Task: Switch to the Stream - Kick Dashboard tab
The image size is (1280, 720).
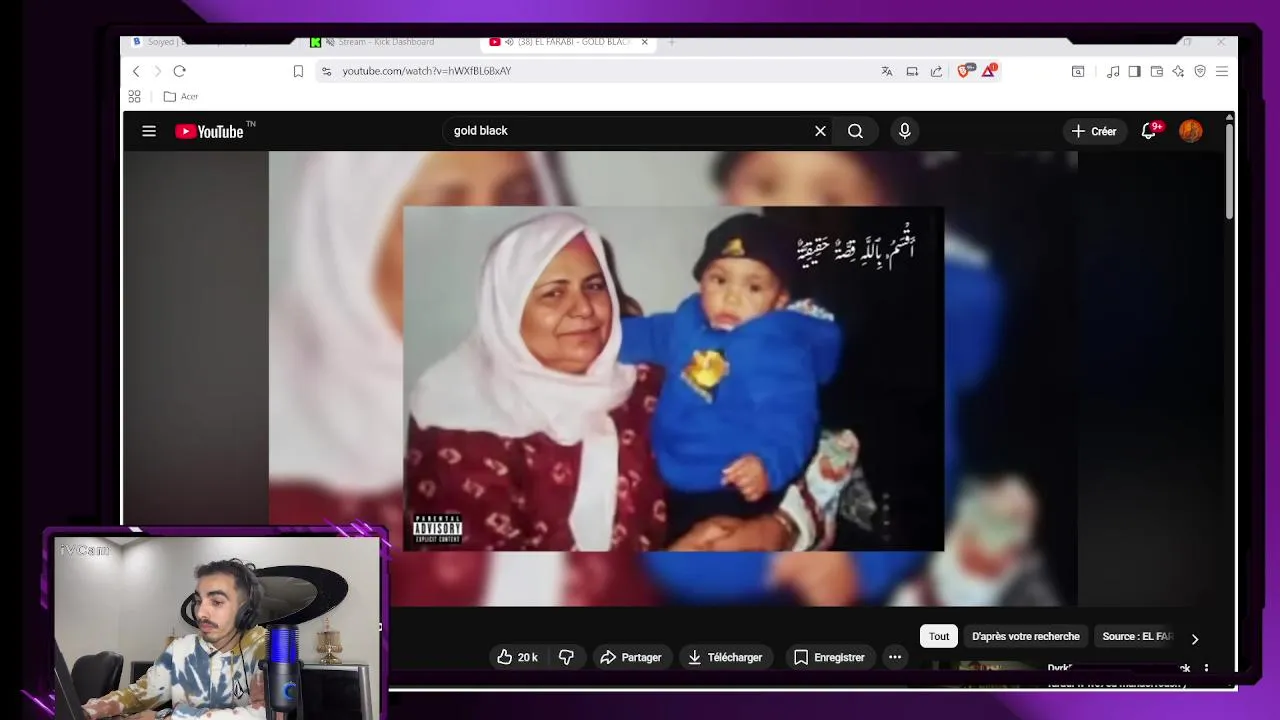Action: click(385, 42)
